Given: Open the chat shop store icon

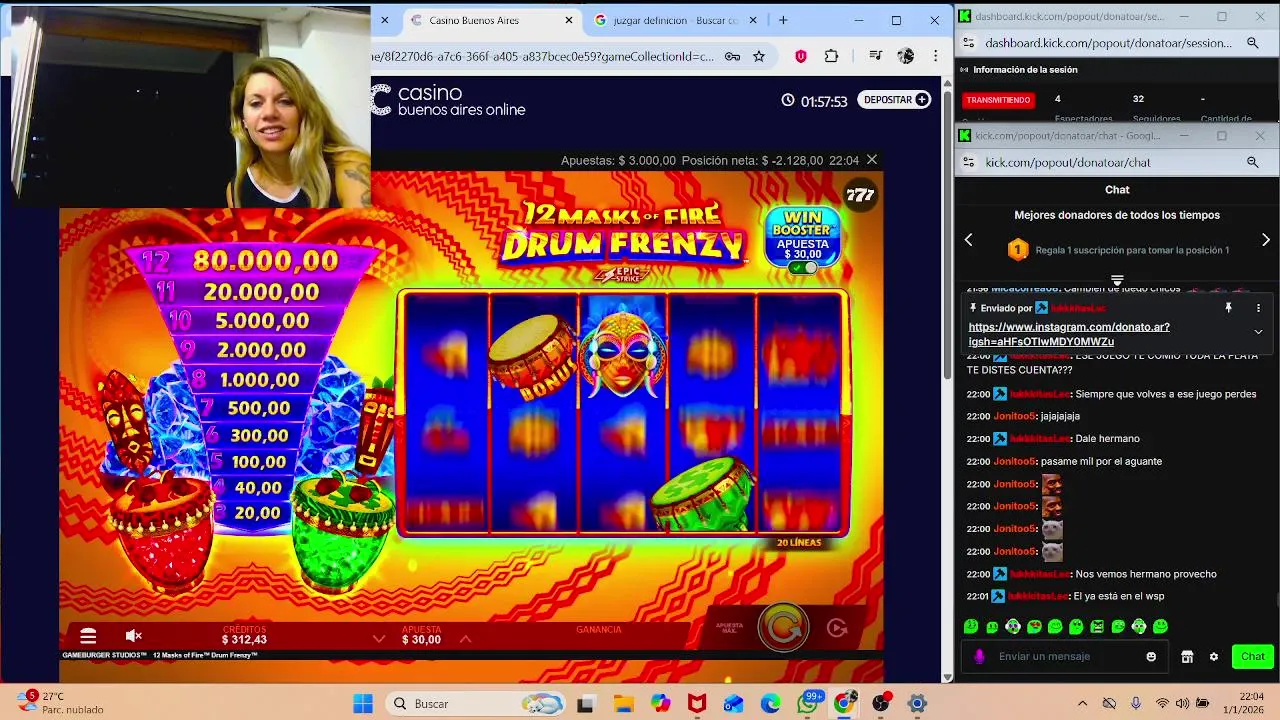Looking at the screenshot, I should [1187, 656].
